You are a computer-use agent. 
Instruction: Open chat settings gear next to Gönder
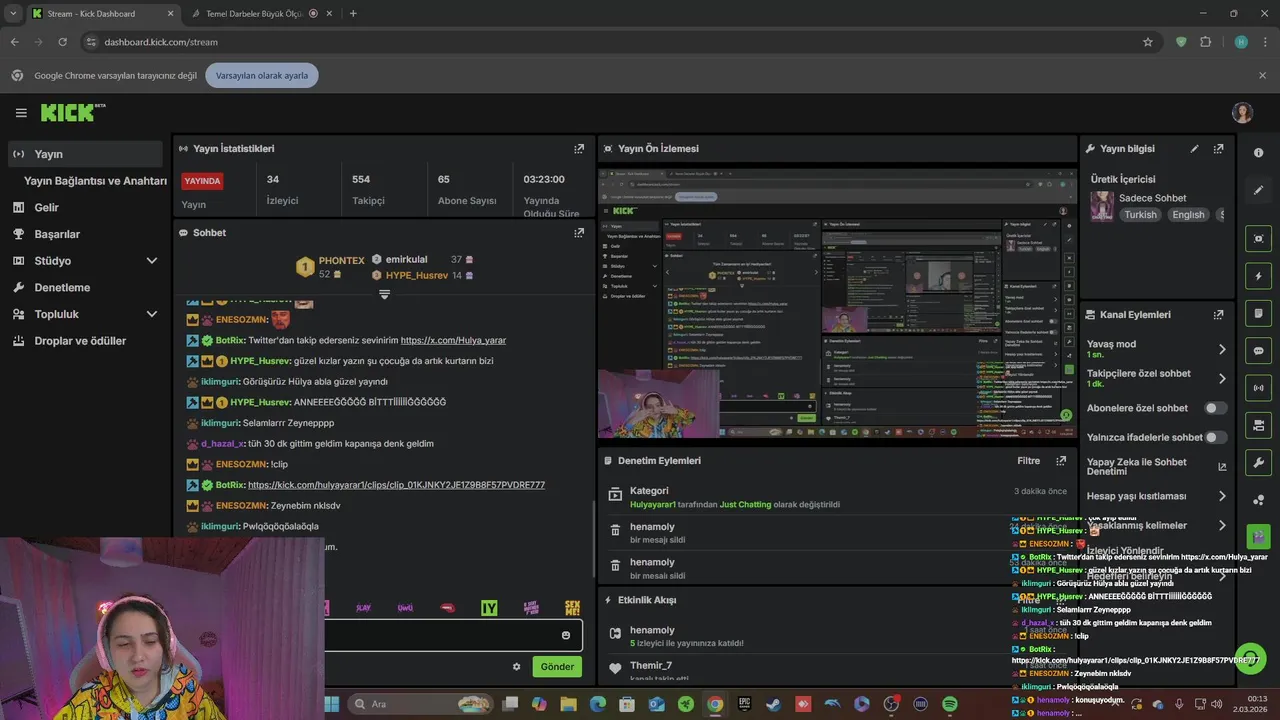tap(517, 666)
